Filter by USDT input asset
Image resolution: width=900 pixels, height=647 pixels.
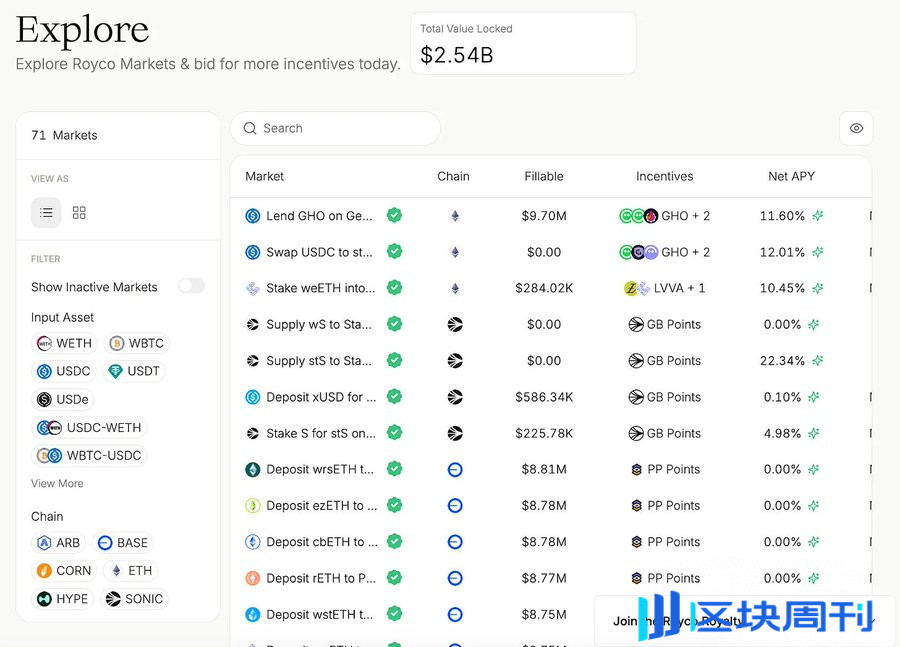134,371
